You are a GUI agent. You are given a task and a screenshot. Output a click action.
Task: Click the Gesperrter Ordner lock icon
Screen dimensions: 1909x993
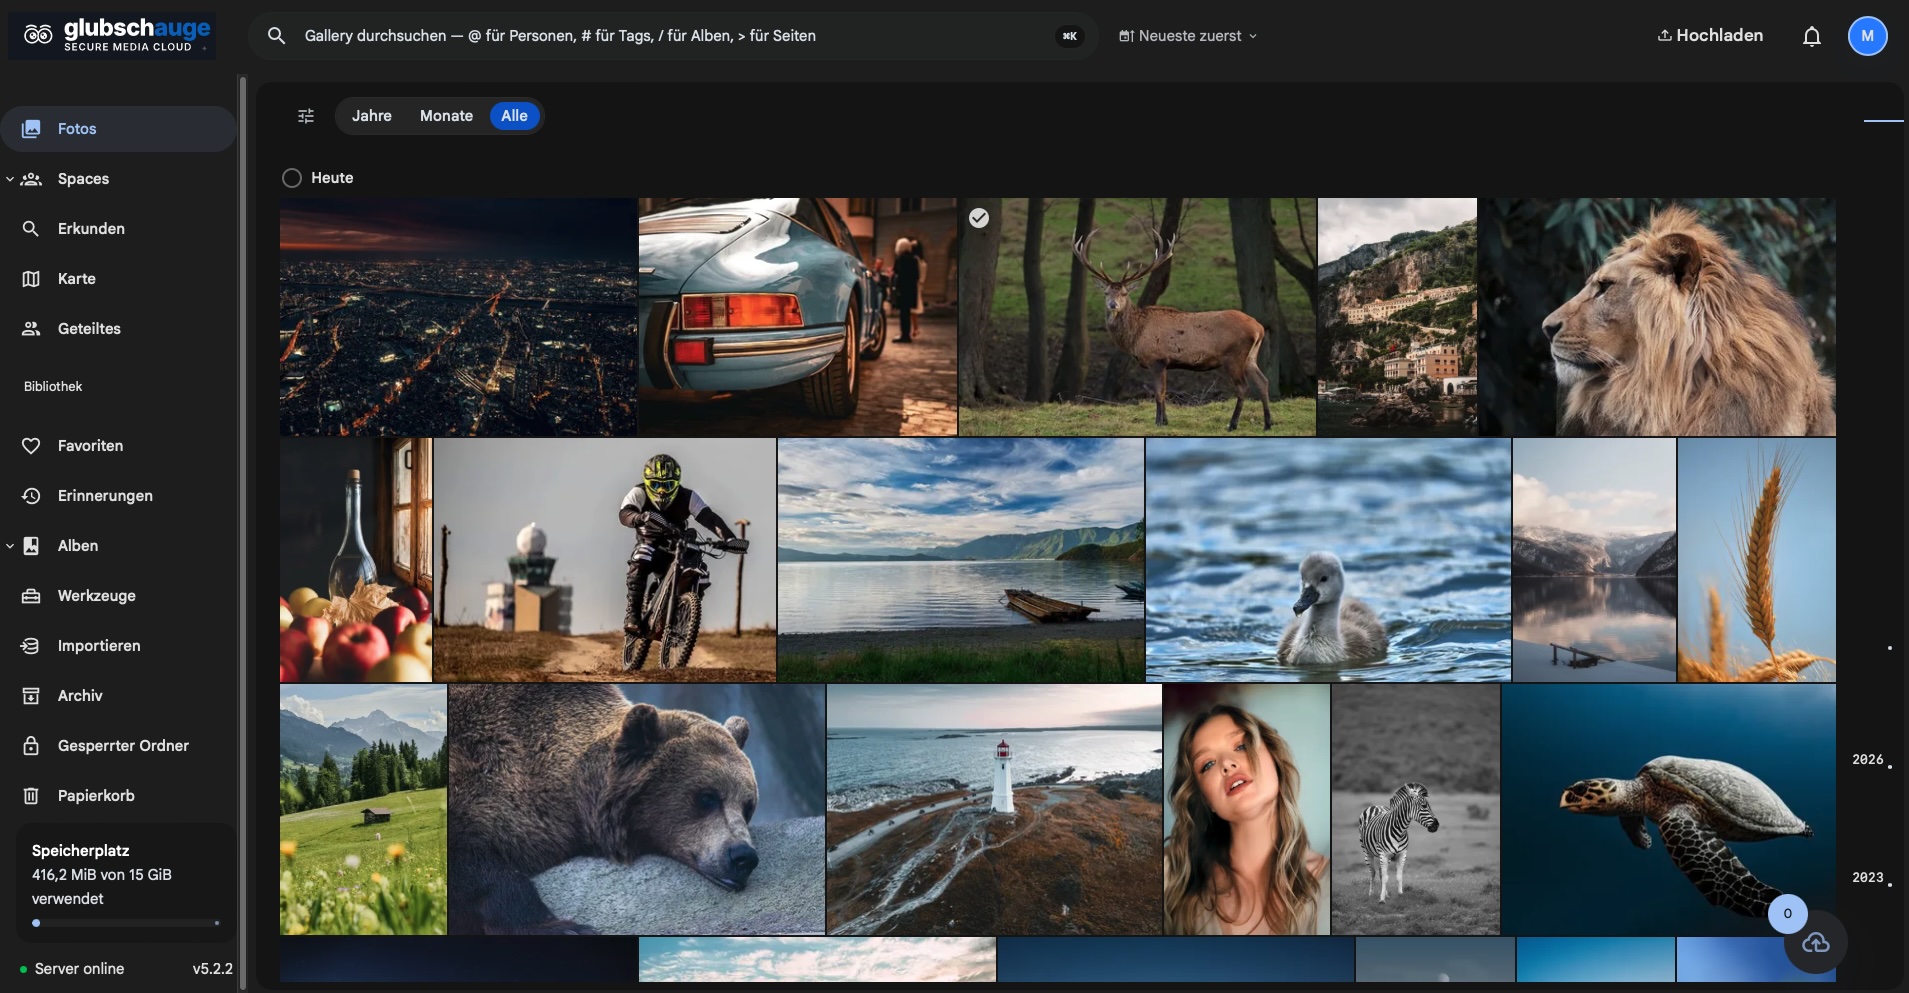pyautogui.click(x=31, y=746)
